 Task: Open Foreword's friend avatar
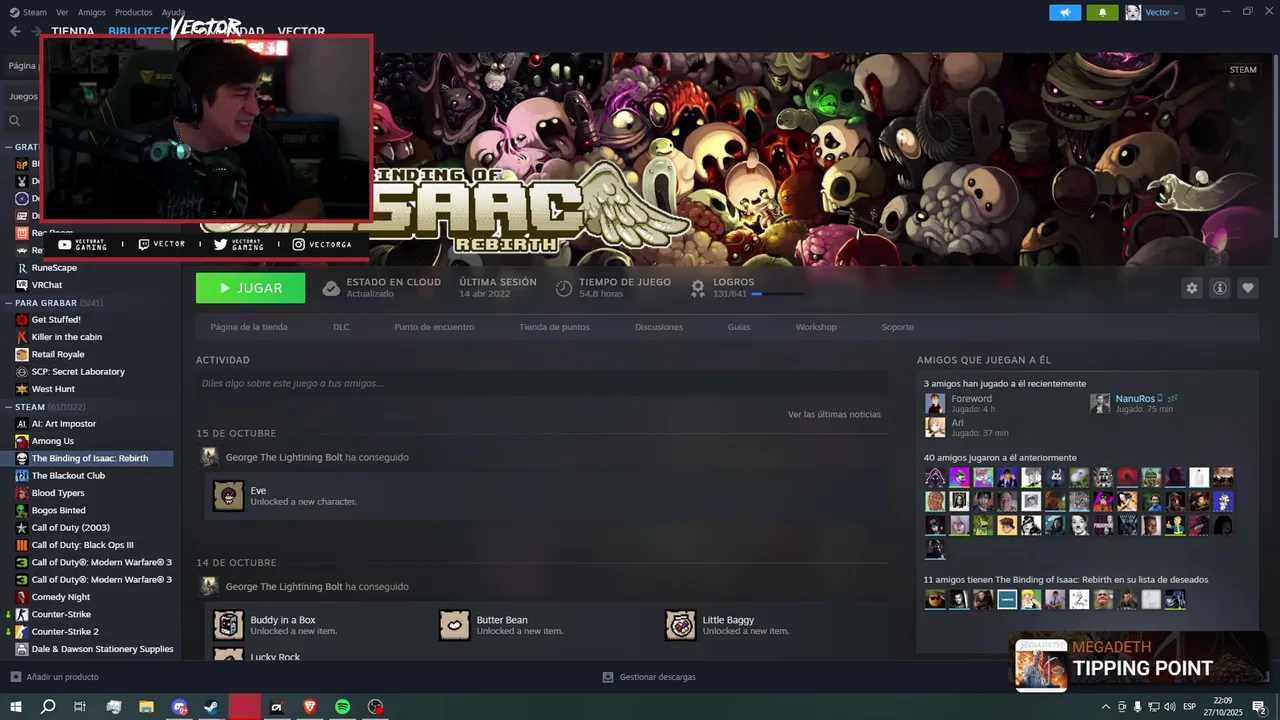935,403
